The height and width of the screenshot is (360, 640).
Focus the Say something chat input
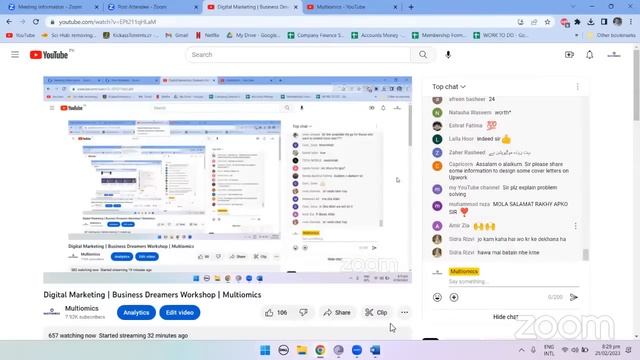click(513, 282)
